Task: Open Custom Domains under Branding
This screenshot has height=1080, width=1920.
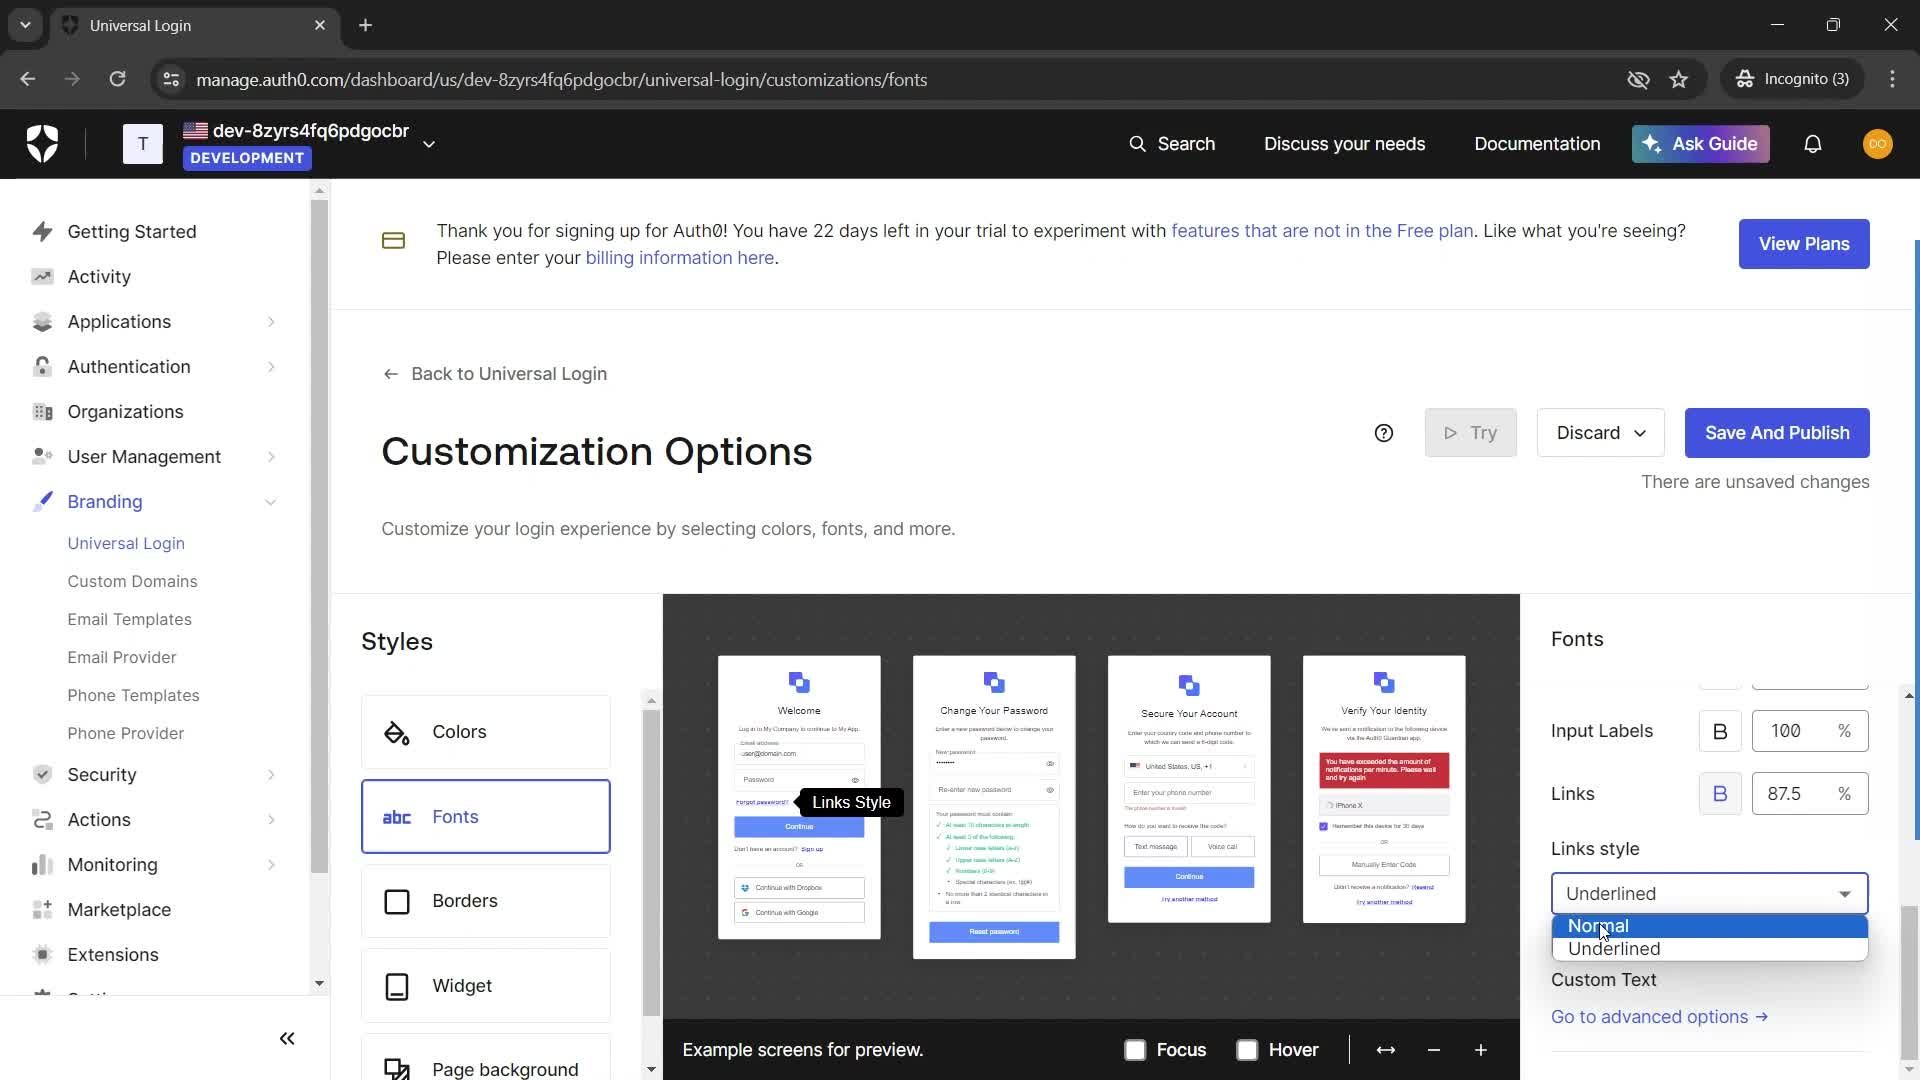Action: pos(132,581)
